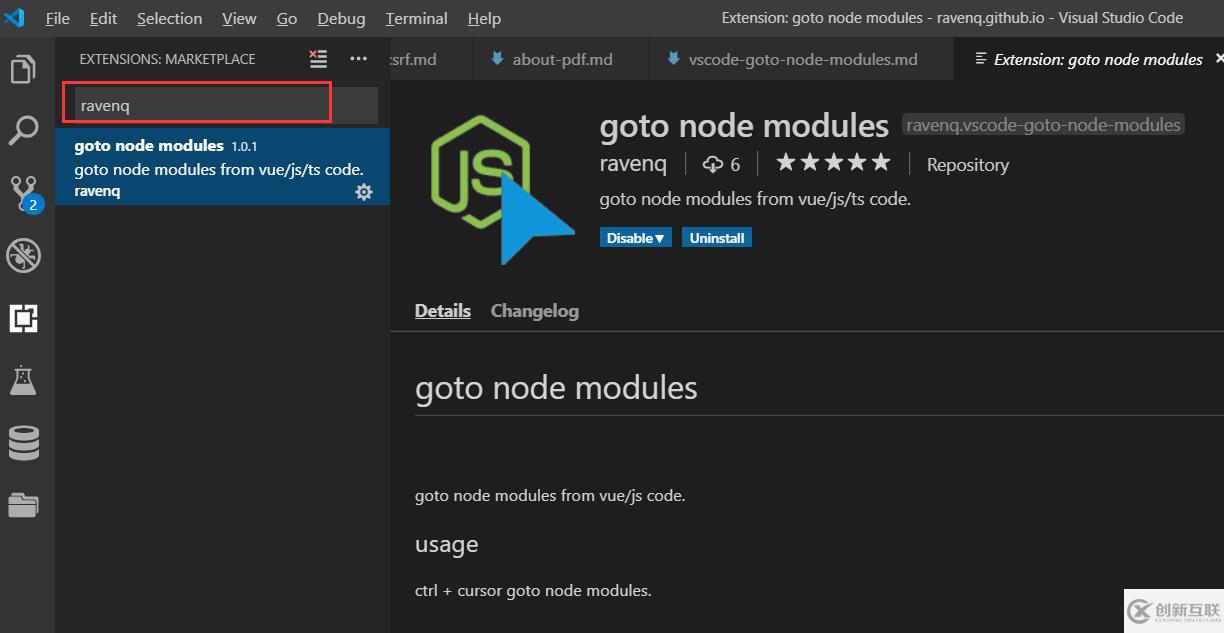The image size is (1224, 633).
Task: Uninstall the goto node modules extension
Action: coord(717,238)
